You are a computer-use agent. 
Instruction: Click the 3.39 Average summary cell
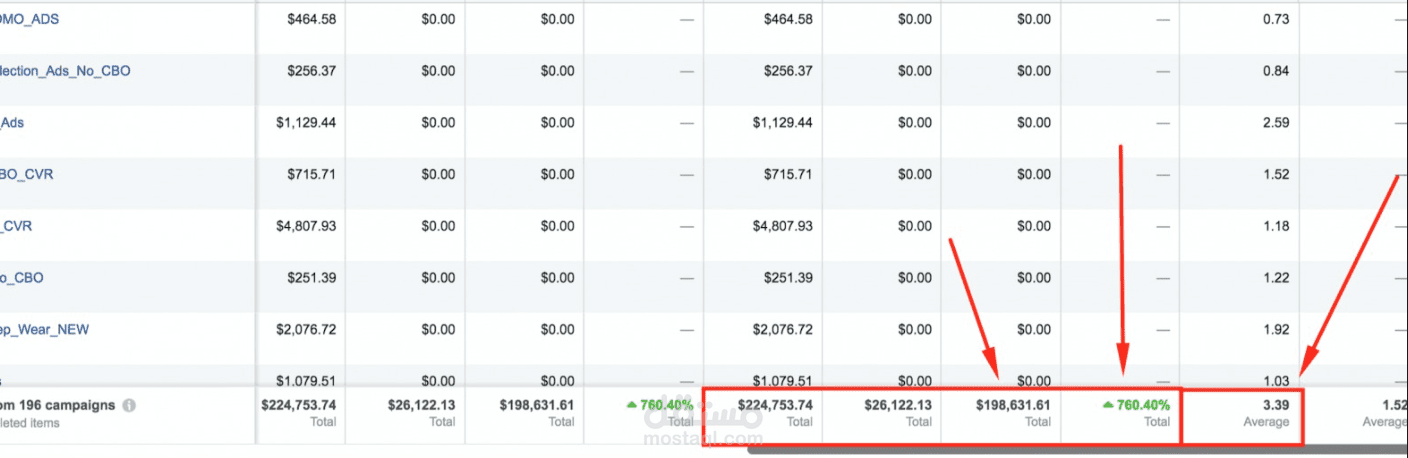click(x=1275, y=405)
